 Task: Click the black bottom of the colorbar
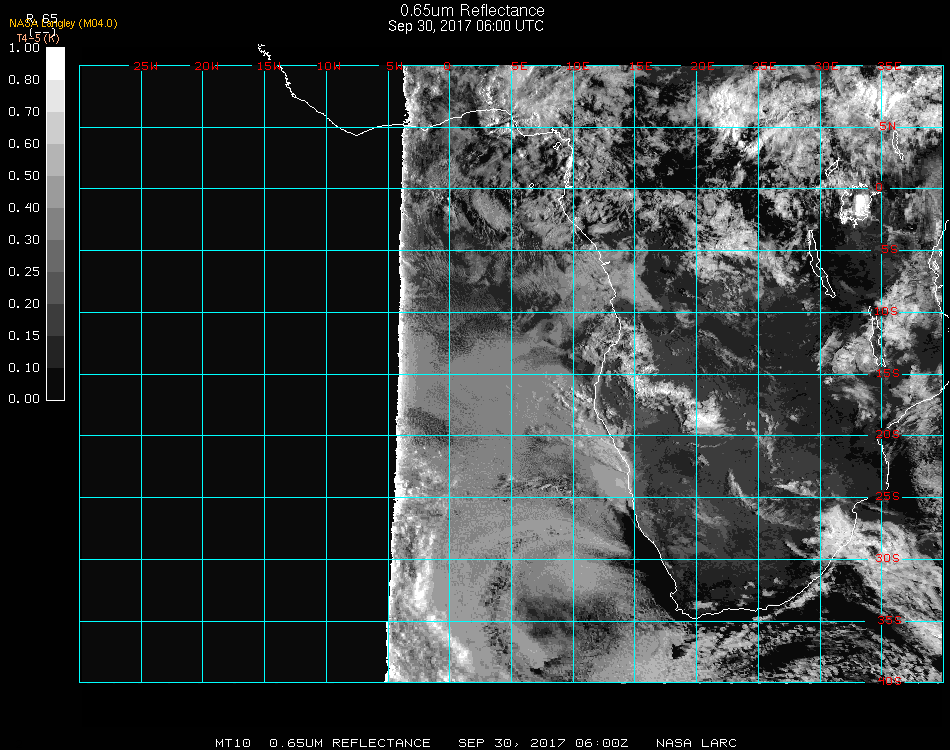tap(55, 384)
